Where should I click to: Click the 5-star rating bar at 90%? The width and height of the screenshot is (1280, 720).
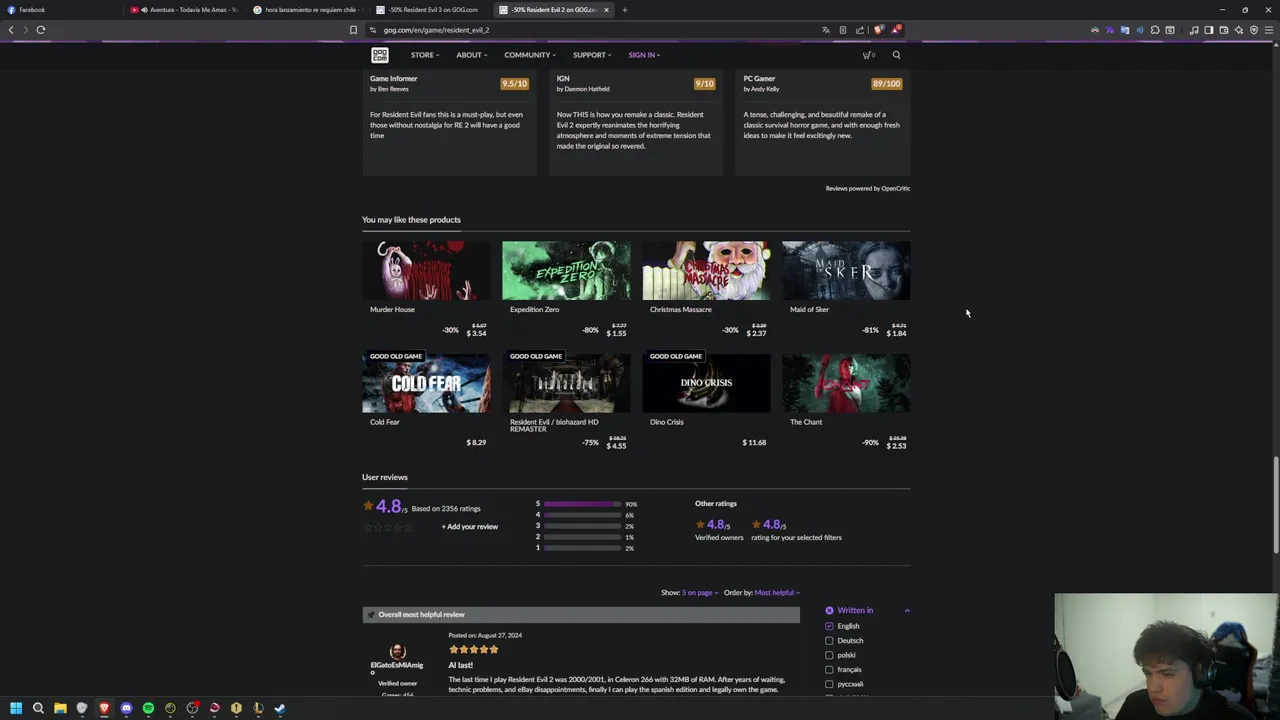point(582,504)
